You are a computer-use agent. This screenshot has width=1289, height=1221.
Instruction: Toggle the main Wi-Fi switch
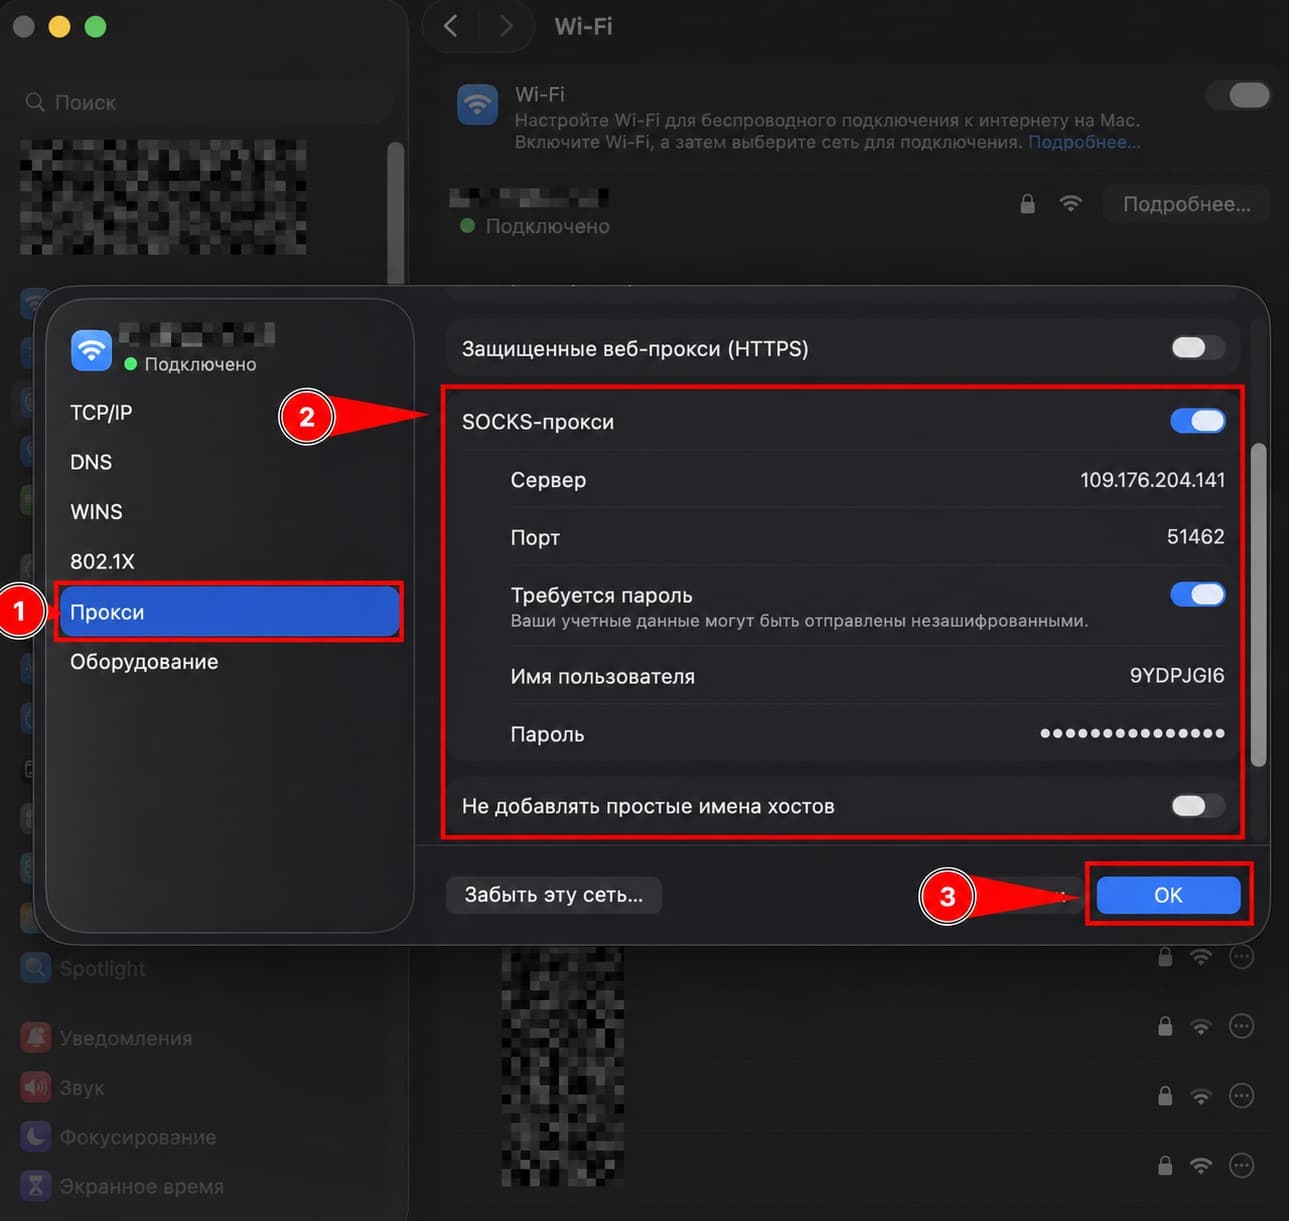coord(1238,95)
